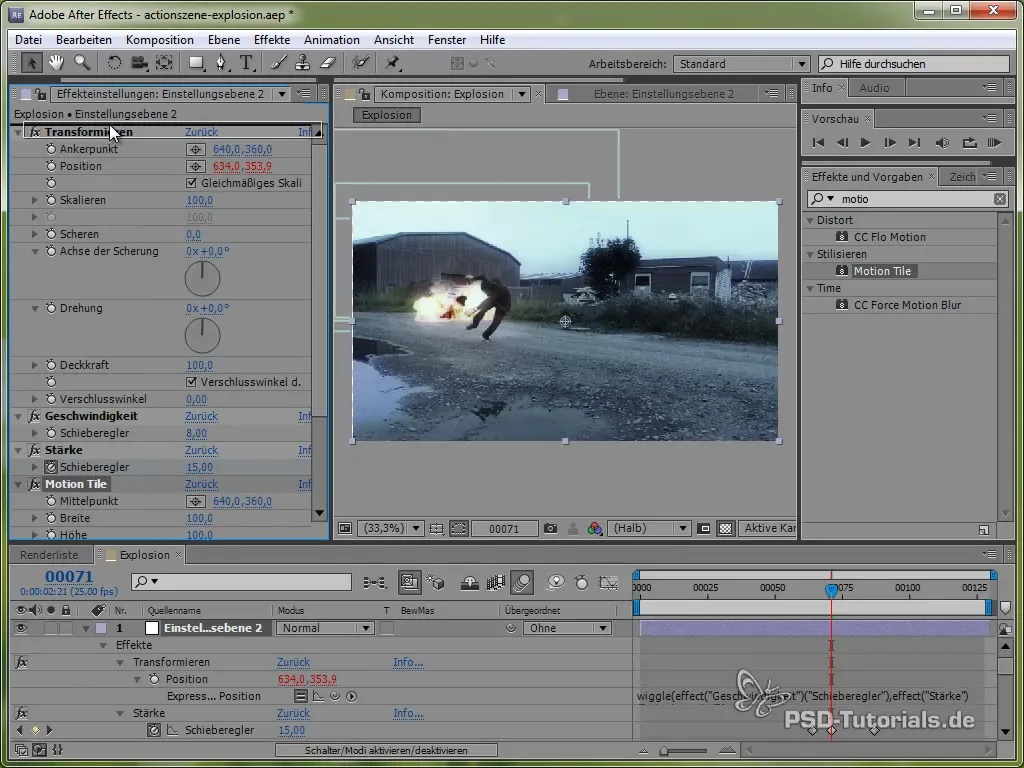Viewport: 1024px width, 768px height.
Task: Click the Explosion button in the comp viewer
Action: pos(387,115)
